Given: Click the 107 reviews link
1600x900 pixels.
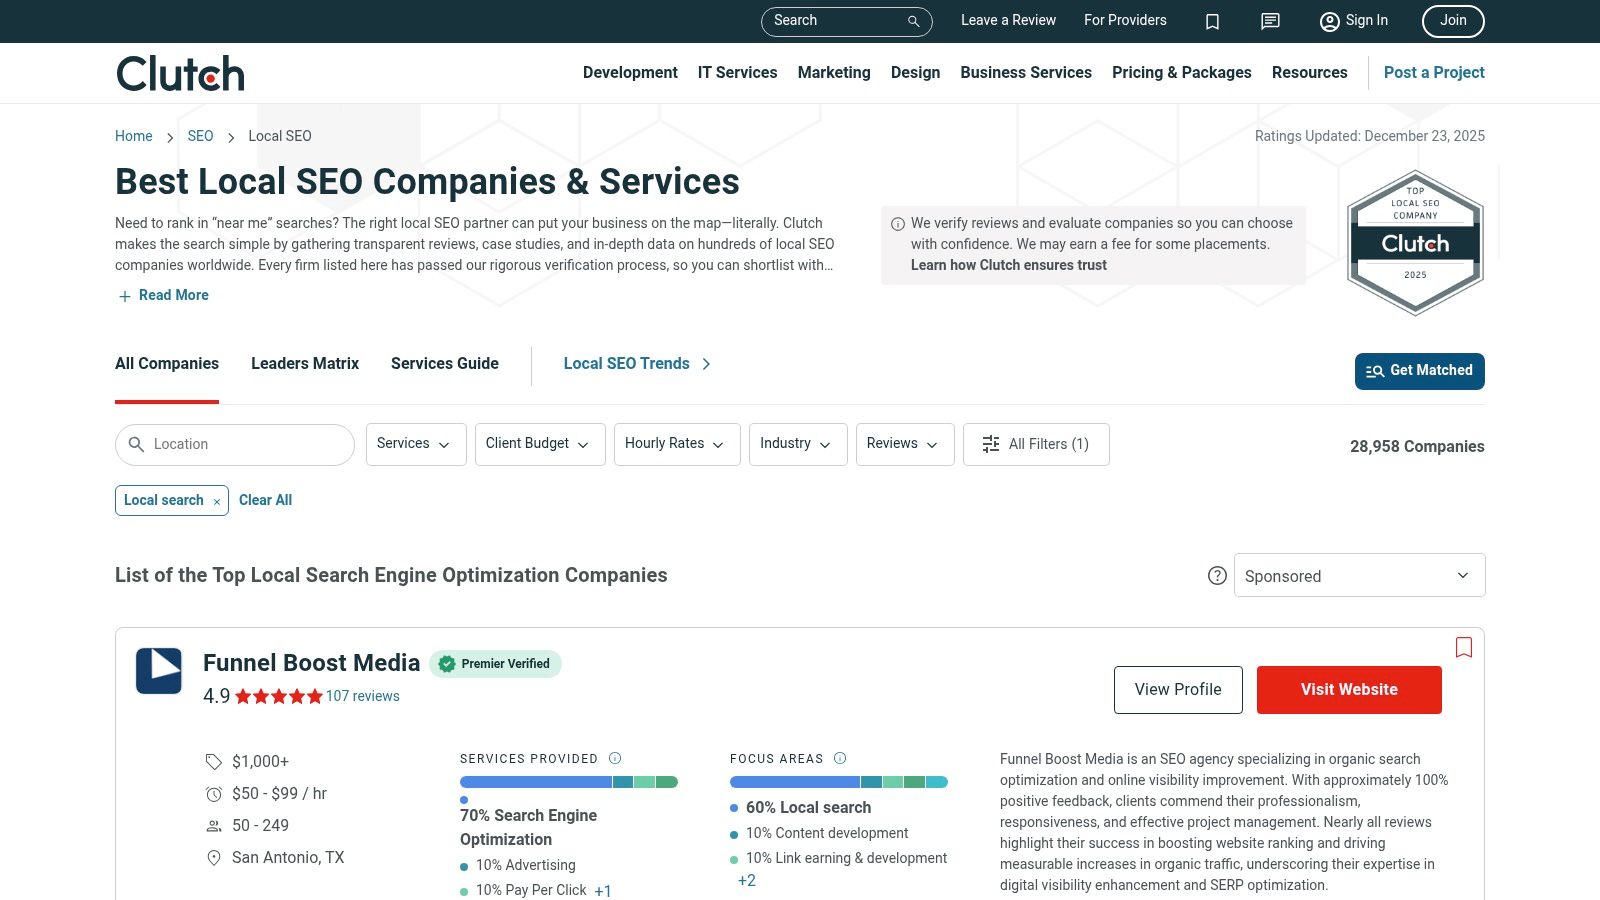Looking at the screenshot, I should [363, 696].
